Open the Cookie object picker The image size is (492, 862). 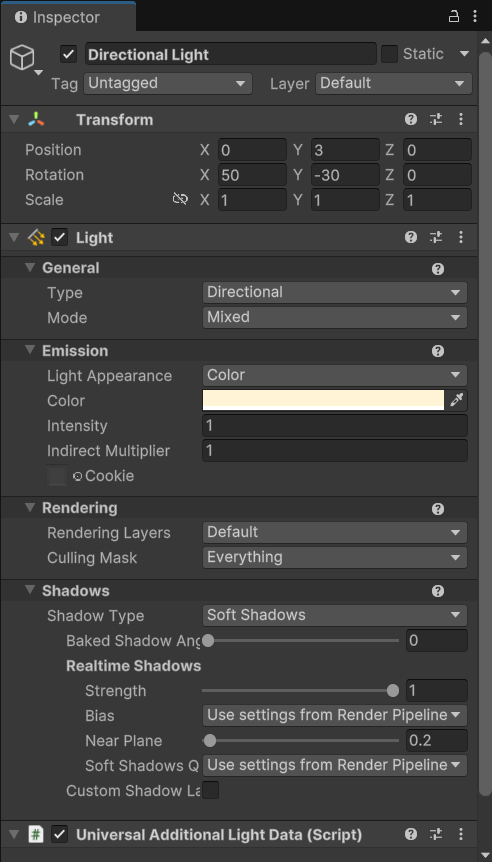[x=78, y=477]
